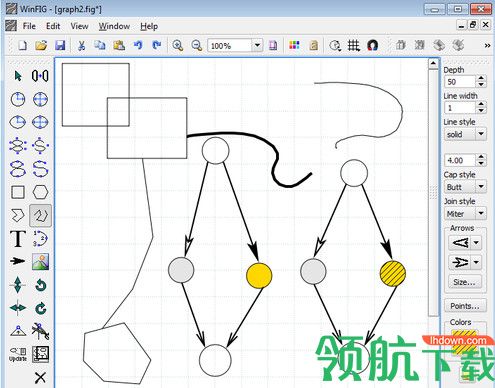Copy selection with the copy icon
The image size is (495, 388).
[x=99, y=45]
